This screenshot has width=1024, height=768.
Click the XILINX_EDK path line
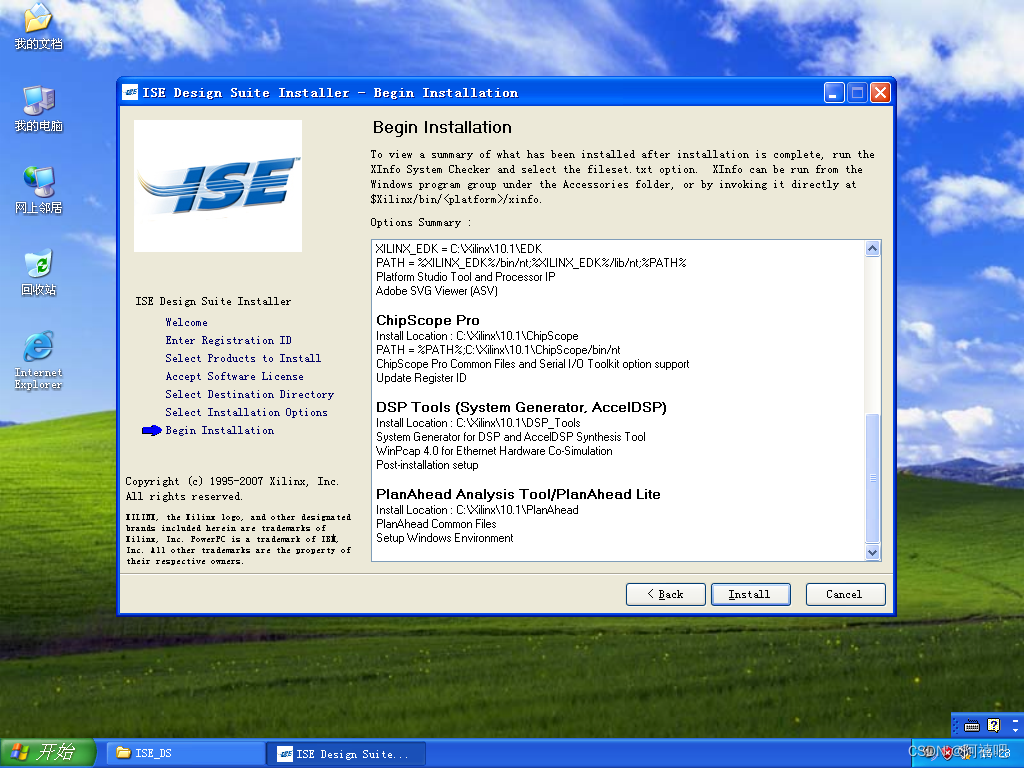pos(458,248)
